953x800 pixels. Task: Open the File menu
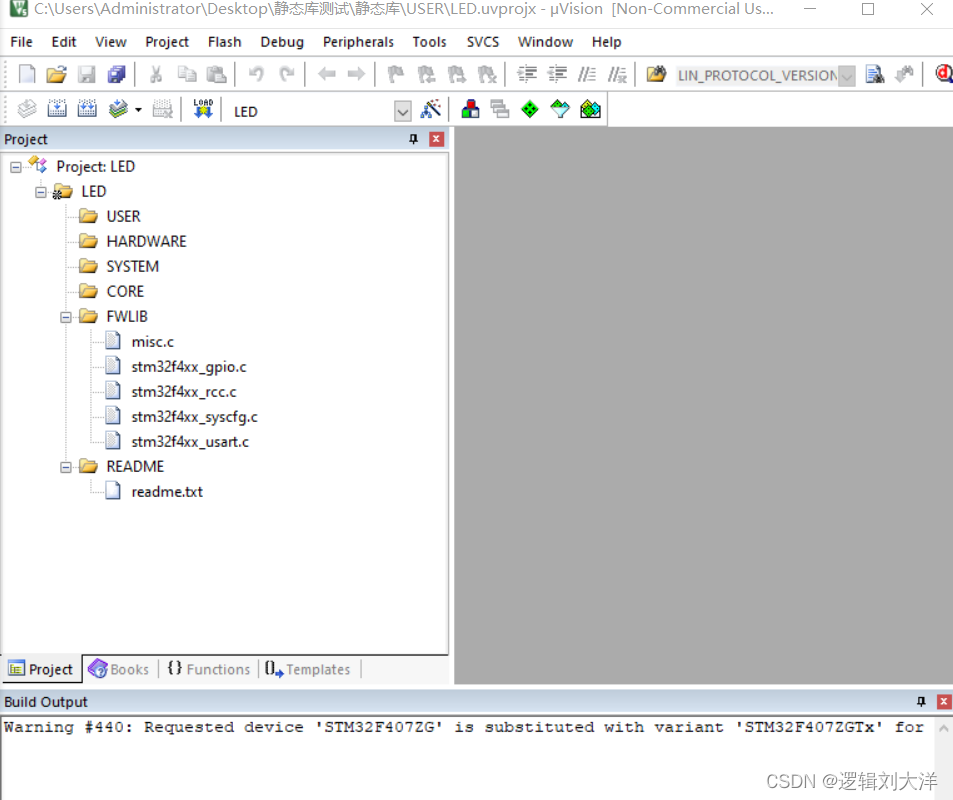pyautogui.click(x=21, y=42)
